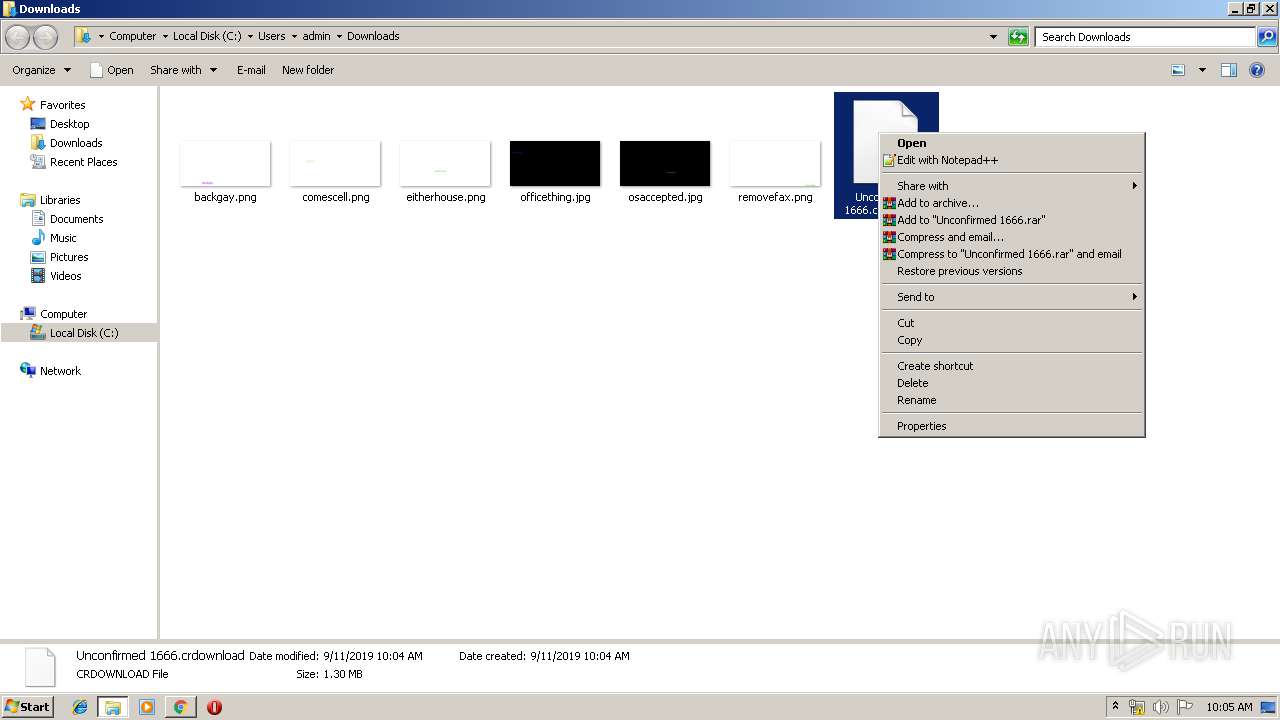Choose Compress and email...
Screen dimensions: 1280x720
1011,237
